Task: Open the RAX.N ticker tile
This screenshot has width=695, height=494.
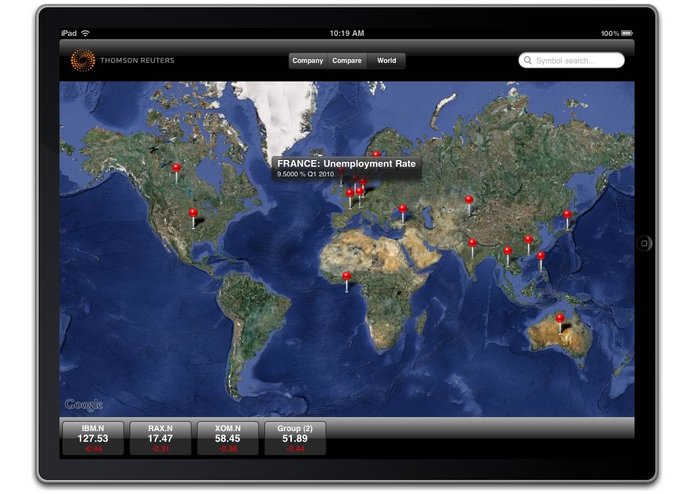Action: click(x=160, y=438)
